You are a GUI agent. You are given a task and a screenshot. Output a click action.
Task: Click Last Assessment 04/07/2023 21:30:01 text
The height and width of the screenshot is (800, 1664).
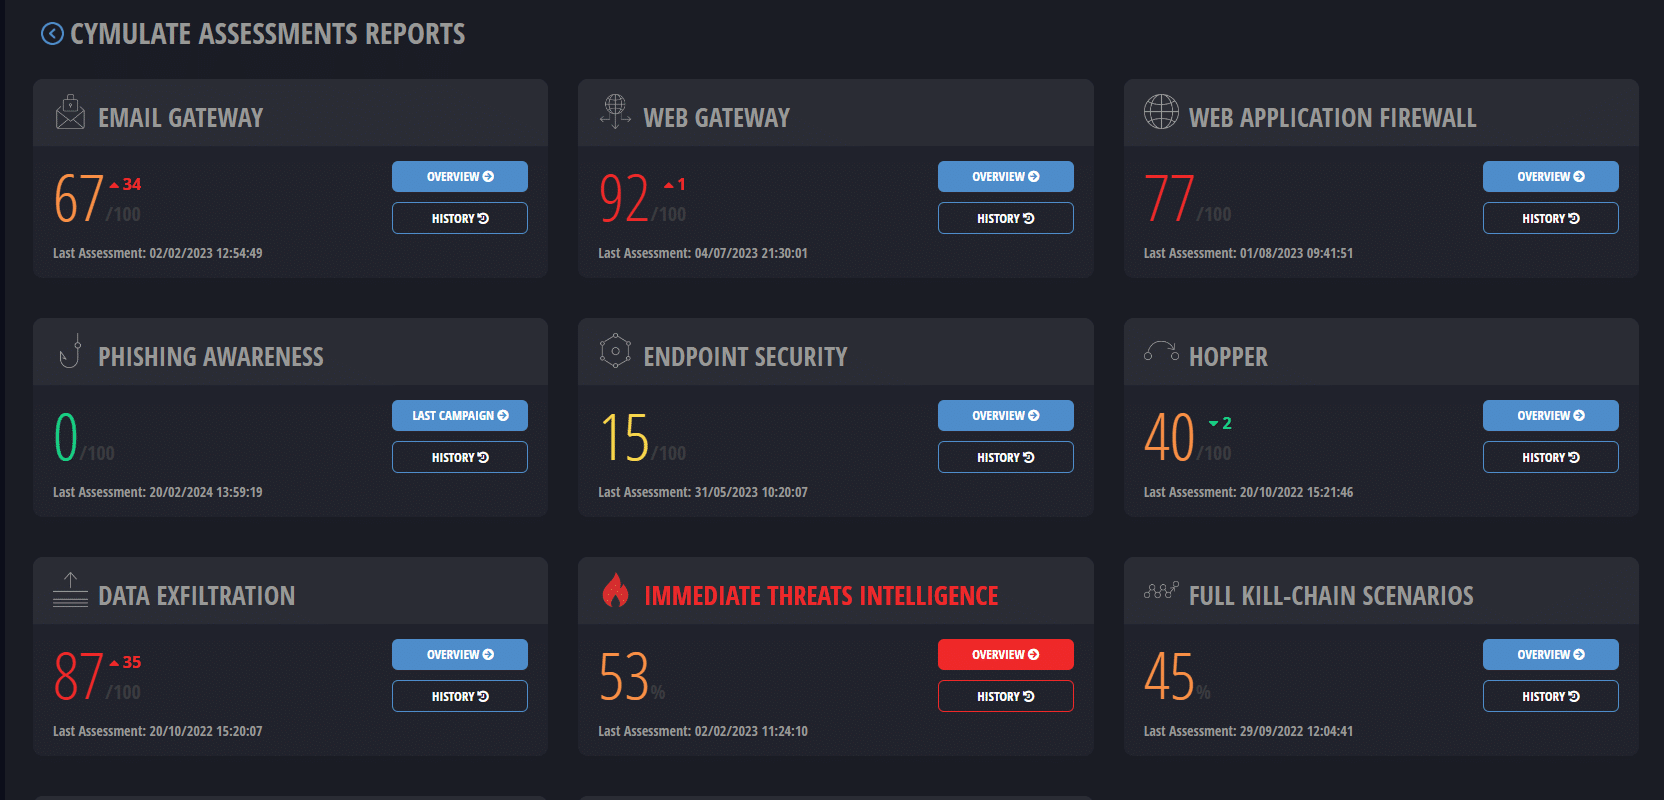point(703,253)
